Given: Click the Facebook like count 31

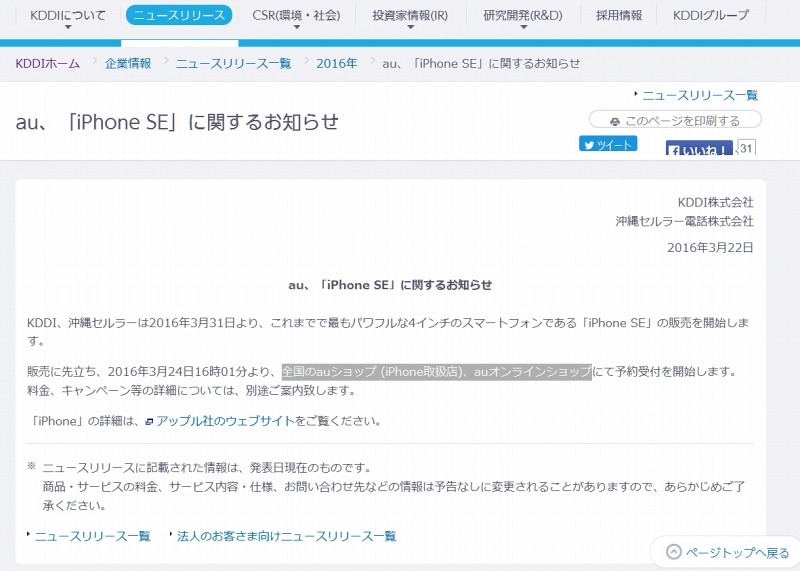Looking at the screenshot, I should [746, 147].
